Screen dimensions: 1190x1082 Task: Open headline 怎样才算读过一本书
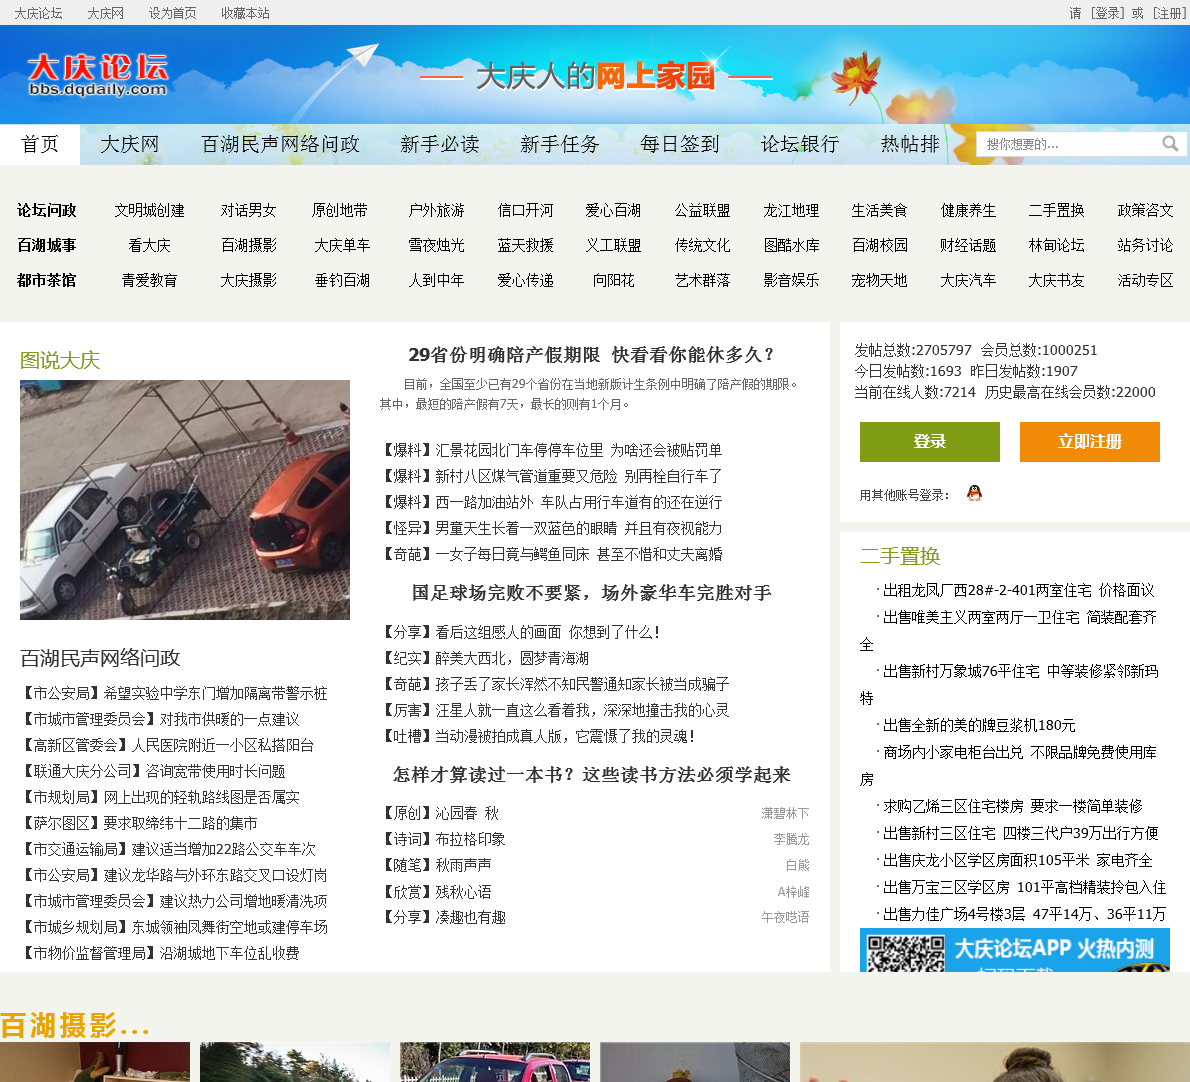[x=591, y=775]
